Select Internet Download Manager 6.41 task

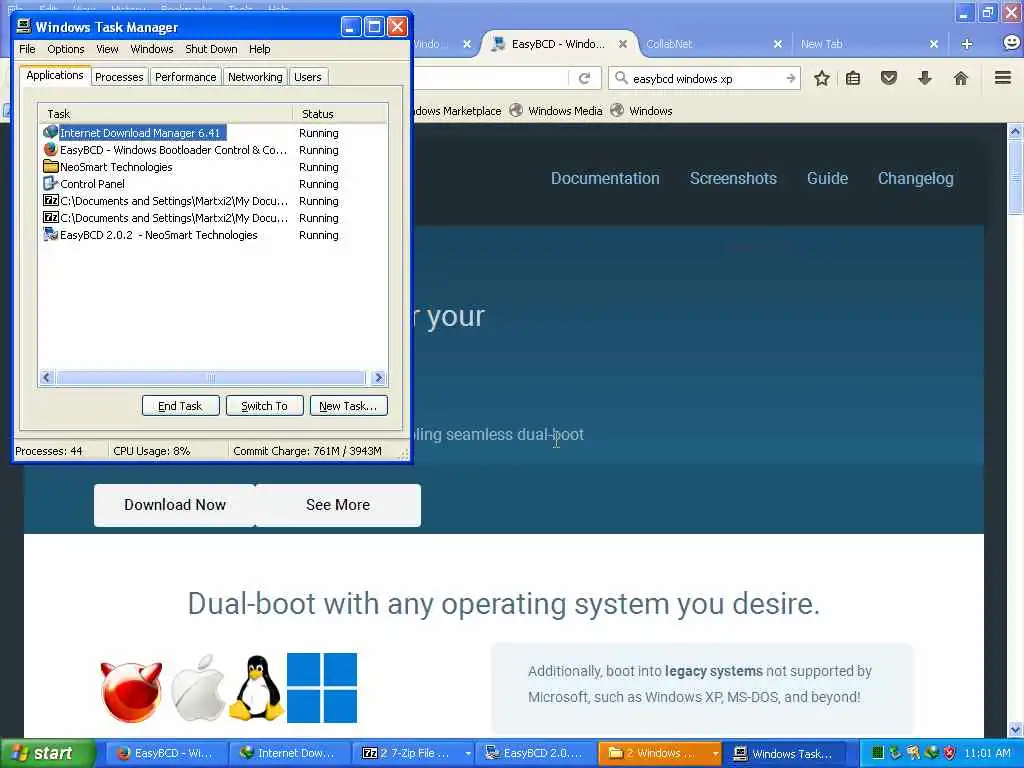212,133
